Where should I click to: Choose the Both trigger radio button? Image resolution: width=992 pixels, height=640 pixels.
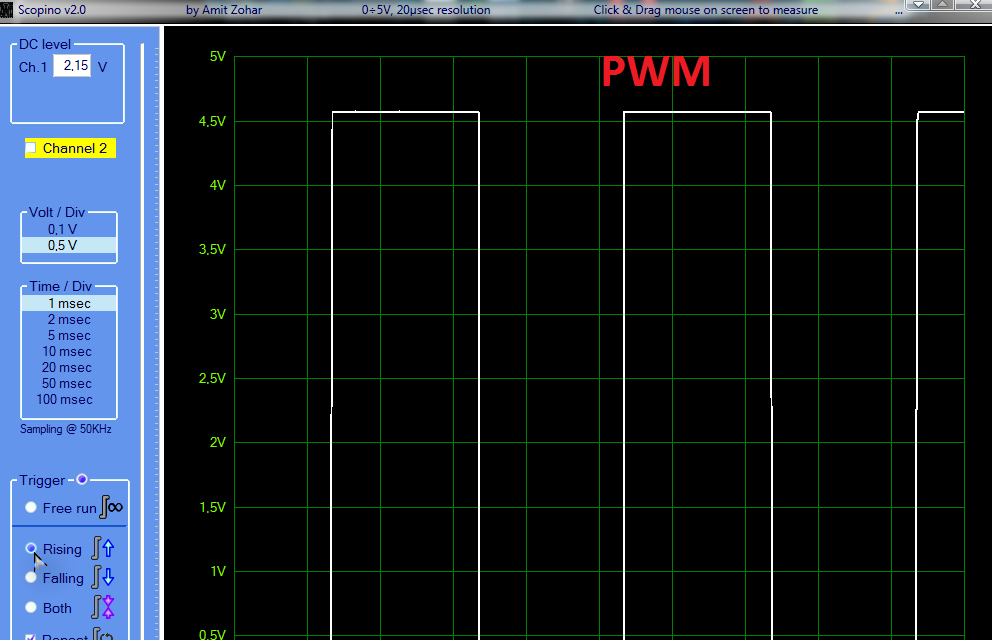32,608
